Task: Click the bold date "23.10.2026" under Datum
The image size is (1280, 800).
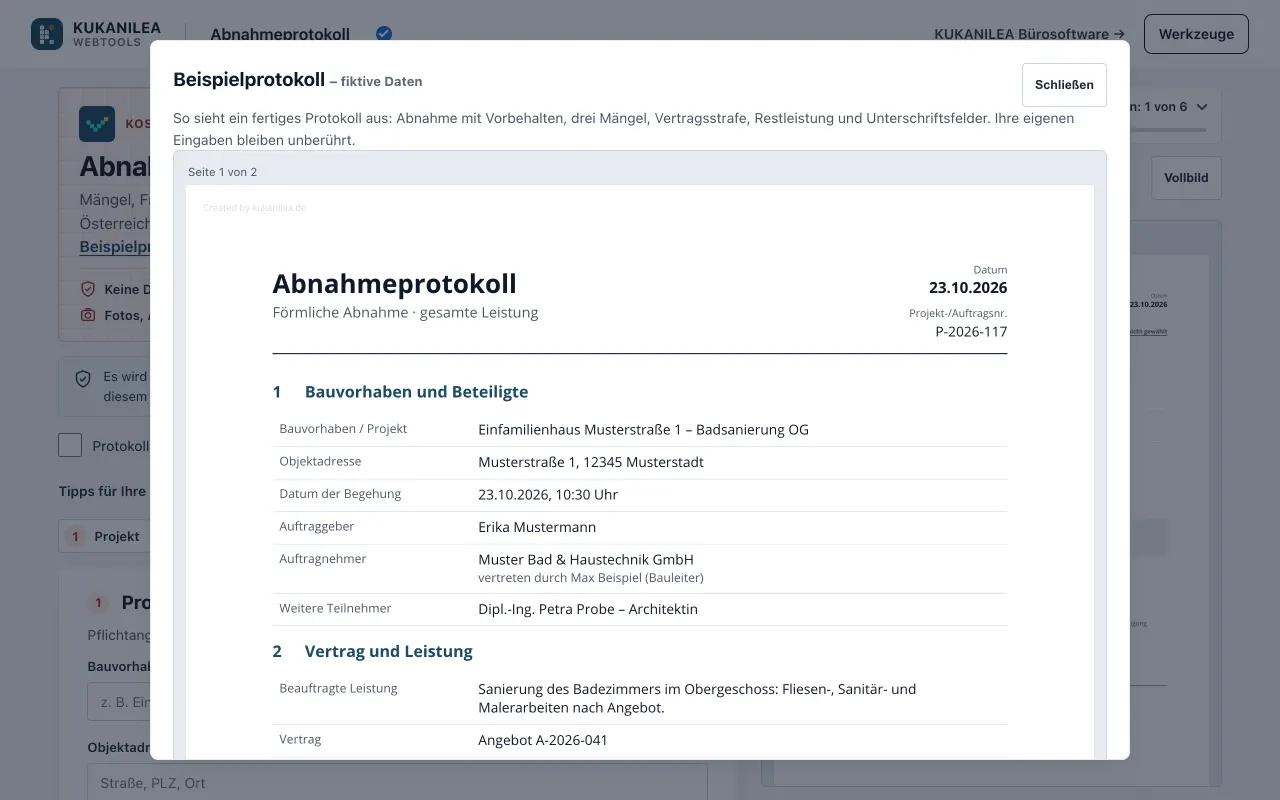Action: click(x=968, y=288)
